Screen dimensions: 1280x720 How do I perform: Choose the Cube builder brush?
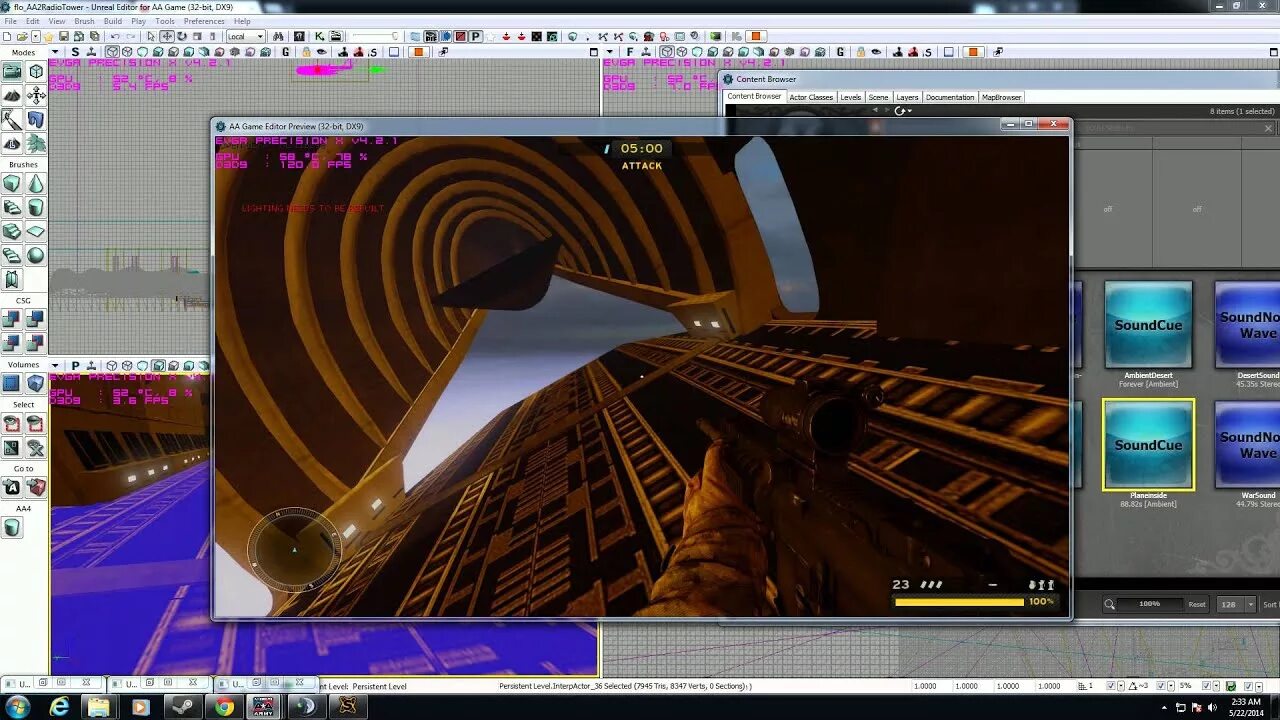click(12, 184)
